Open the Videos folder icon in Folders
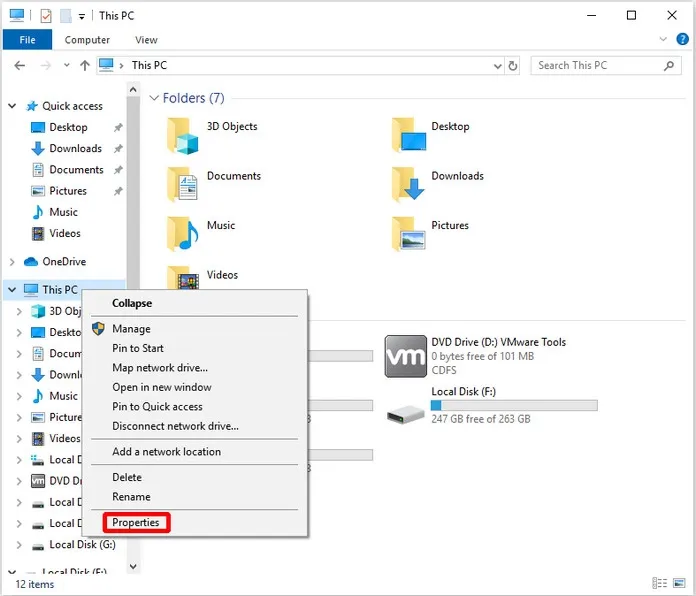The height and width of the screenshot is (596, 696). click(182, 278)
